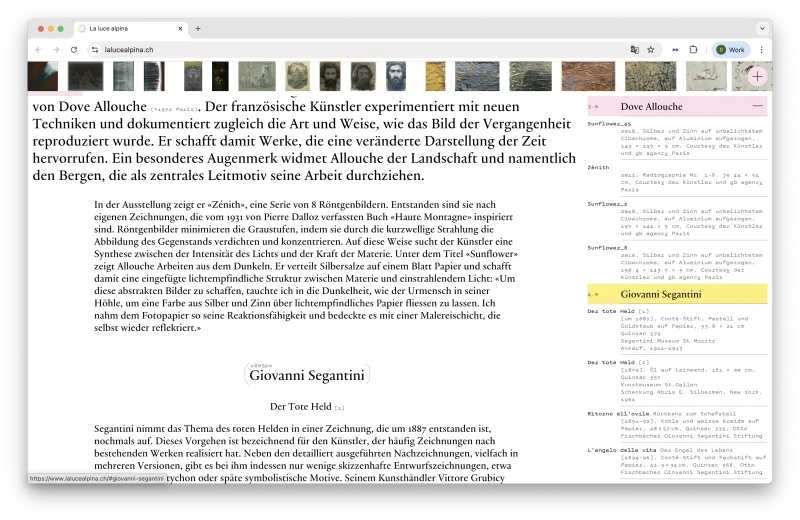The height and width of the screenshot is (520, 800).
Task: Click the site info icon in address bar
Action: coord(95,50)
